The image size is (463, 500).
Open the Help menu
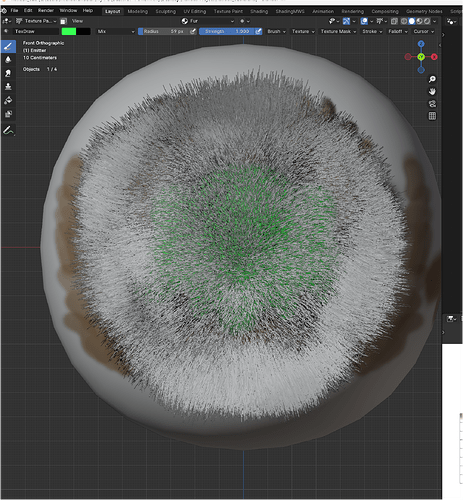88,11
